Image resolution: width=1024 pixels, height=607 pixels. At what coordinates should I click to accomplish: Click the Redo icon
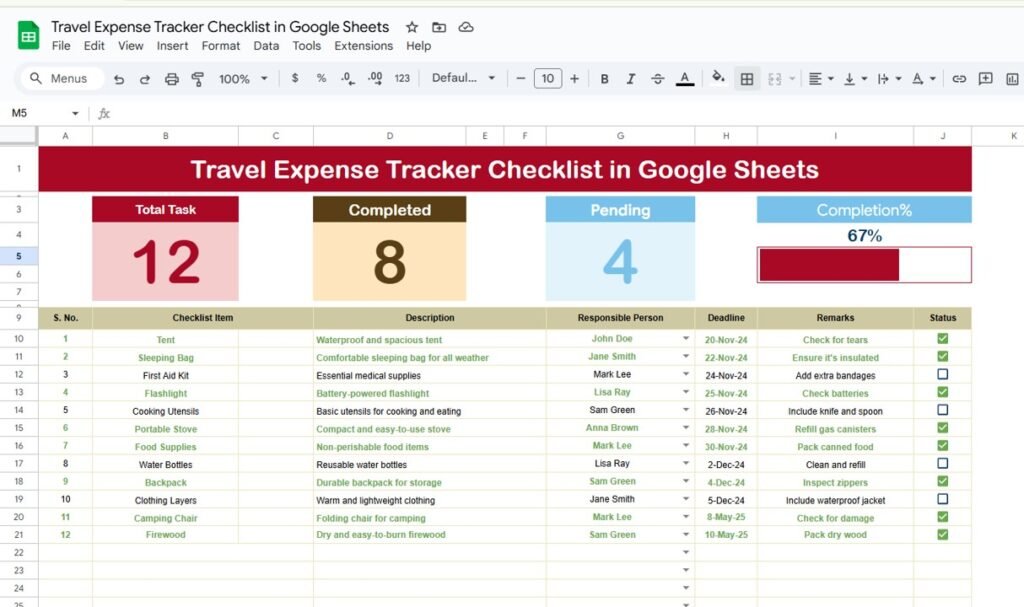point(144,79)
